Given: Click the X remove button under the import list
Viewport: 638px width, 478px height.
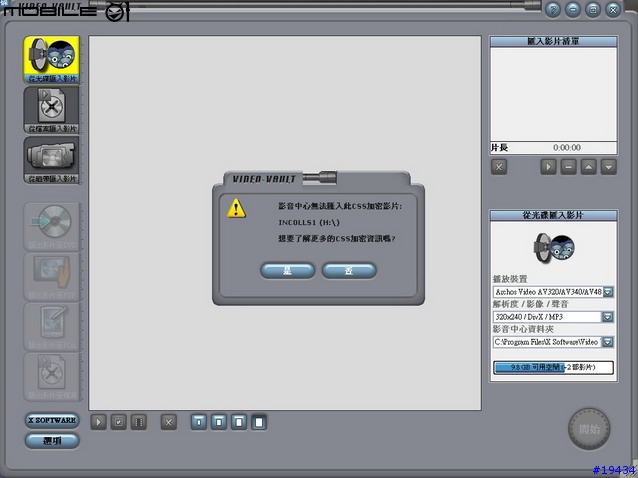Looking at the screenshot, I should pos(499,167).
